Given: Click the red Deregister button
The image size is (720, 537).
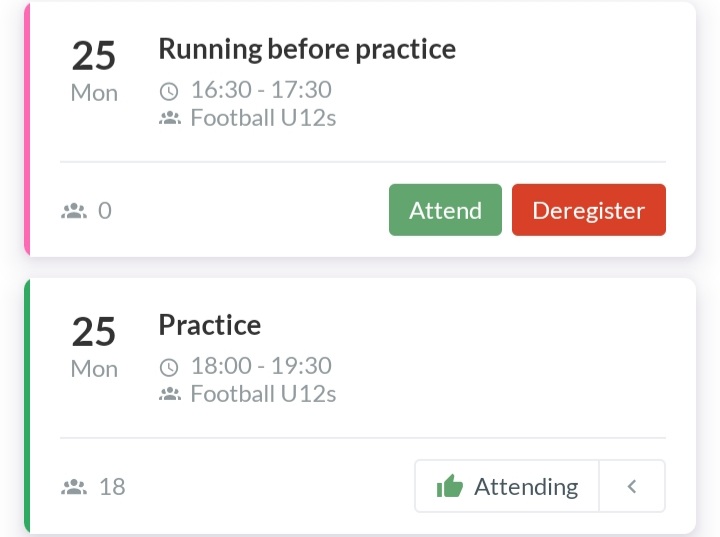Looking at the screenshot, I should [589, 210].
